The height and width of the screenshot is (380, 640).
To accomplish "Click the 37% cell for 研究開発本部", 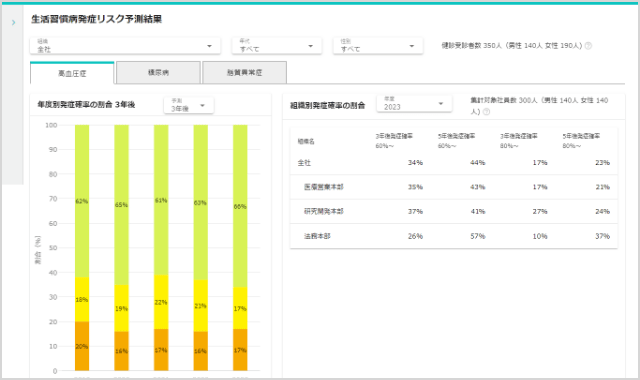I will (x=416, y=211).
